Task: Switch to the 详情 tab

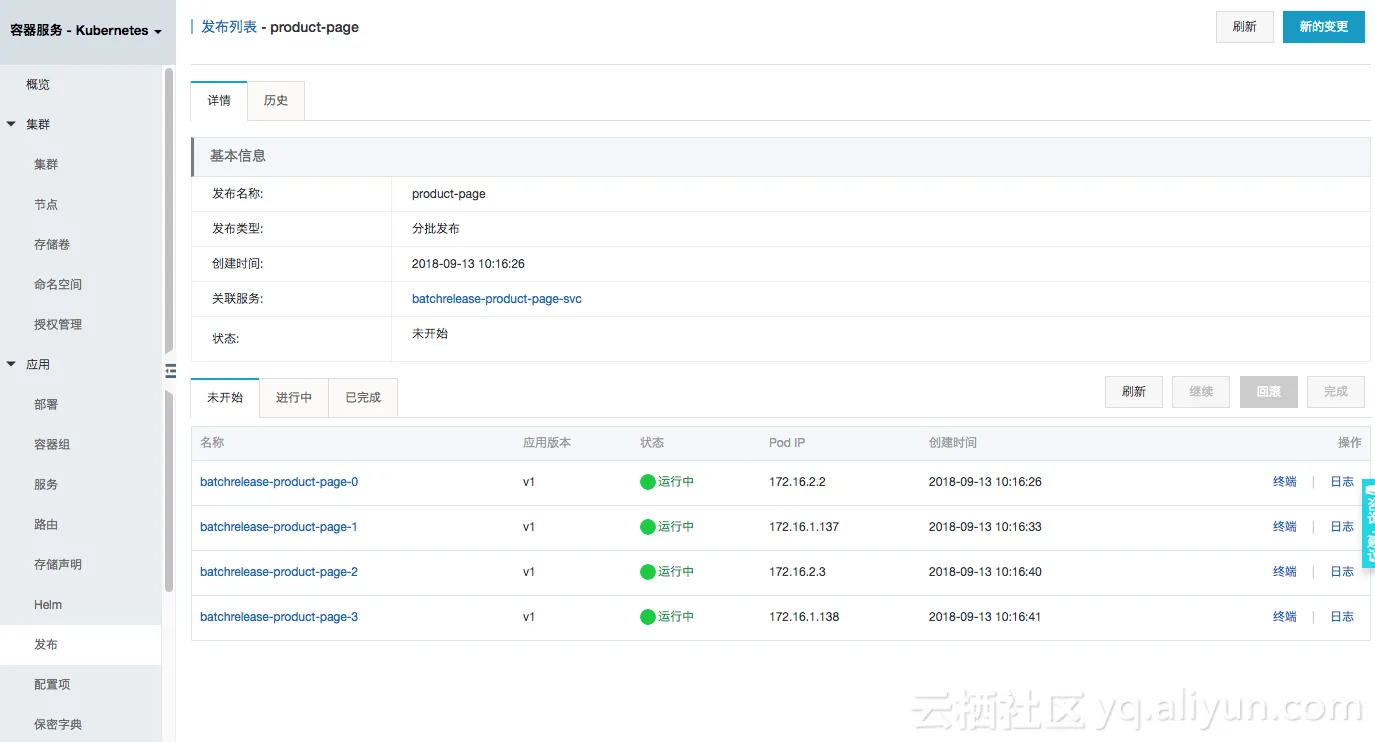Action: [x=219, y=101]
